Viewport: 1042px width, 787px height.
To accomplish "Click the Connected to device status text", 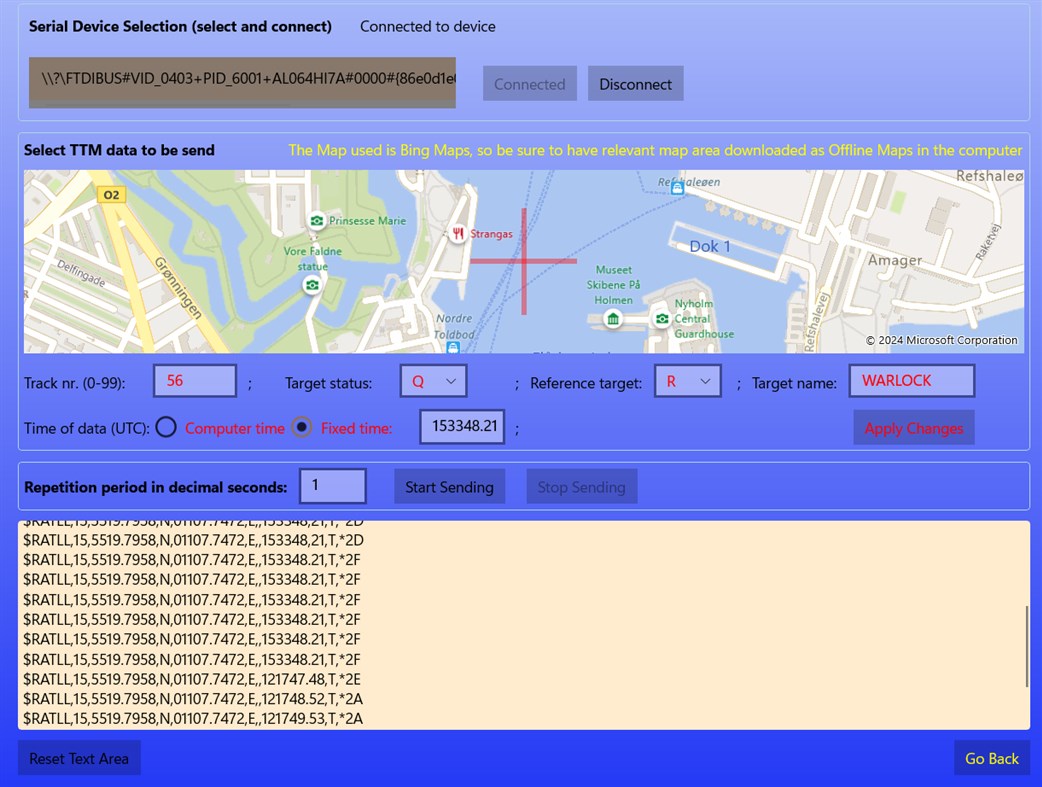I will tap(427, 27).
